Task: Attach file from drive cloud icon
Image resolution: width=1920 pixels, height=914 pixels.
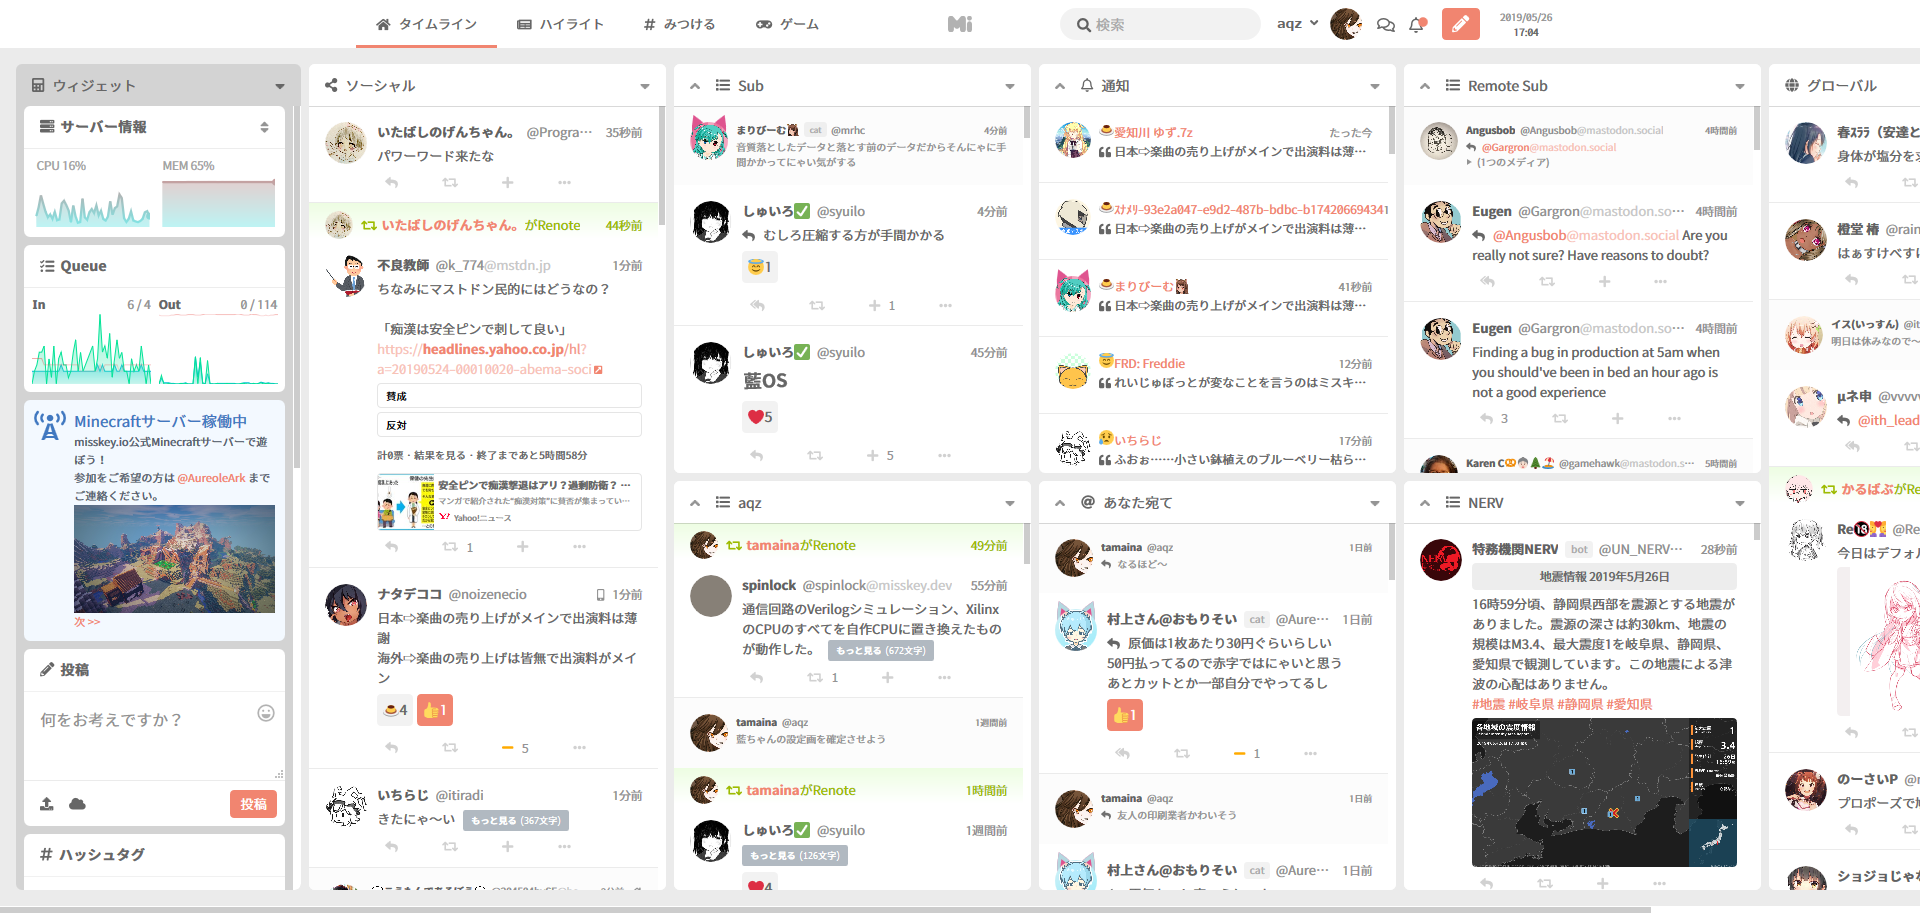Action: (77, 804)
